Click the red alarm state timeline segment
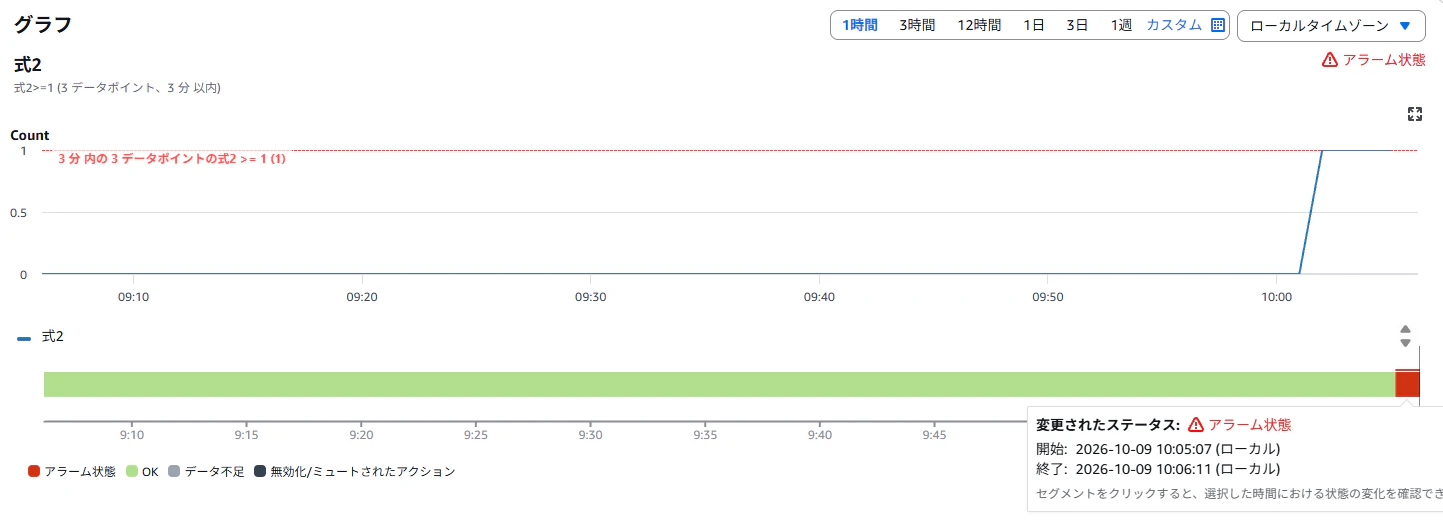The image size is (1443, 530). (1407, 384)
